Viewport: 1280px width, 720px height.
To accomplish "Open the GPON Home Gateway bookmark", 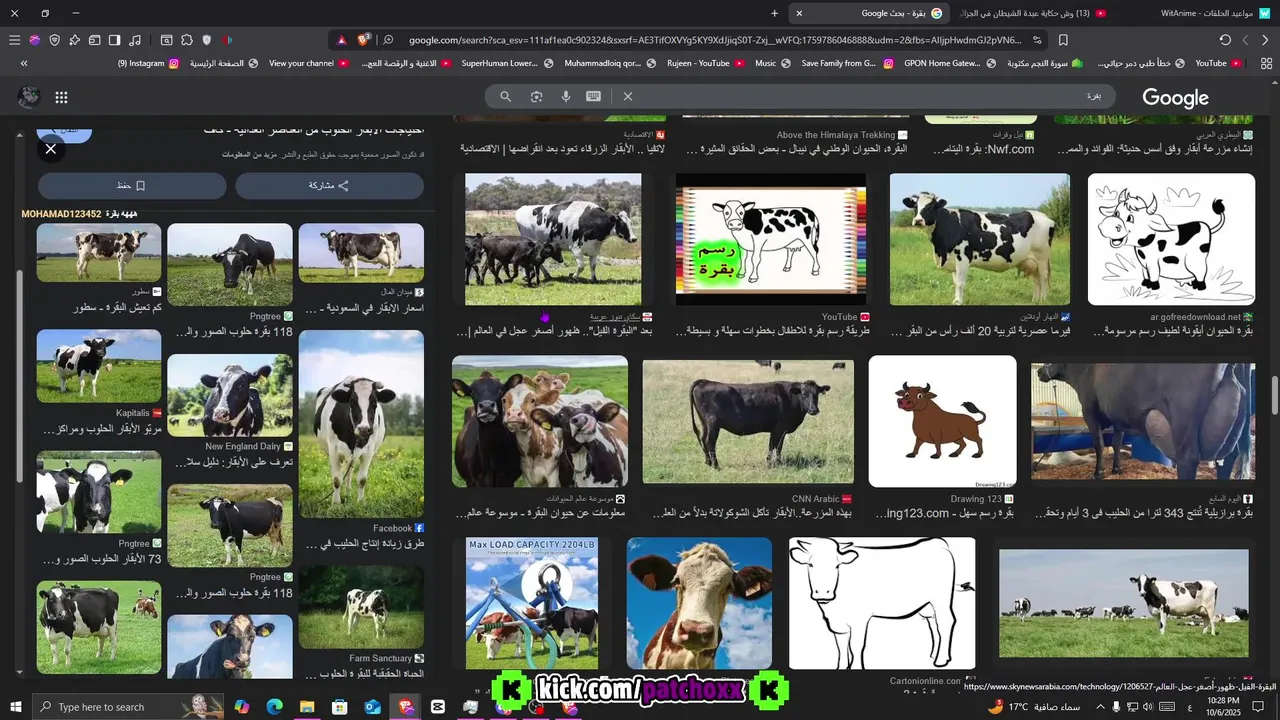I will coord(950,63).
